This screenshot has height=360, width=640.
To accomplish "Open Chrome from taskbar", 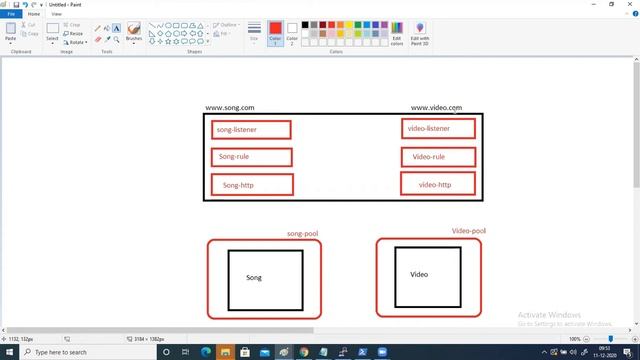I will pyautogui.click(x=304, y=352).
